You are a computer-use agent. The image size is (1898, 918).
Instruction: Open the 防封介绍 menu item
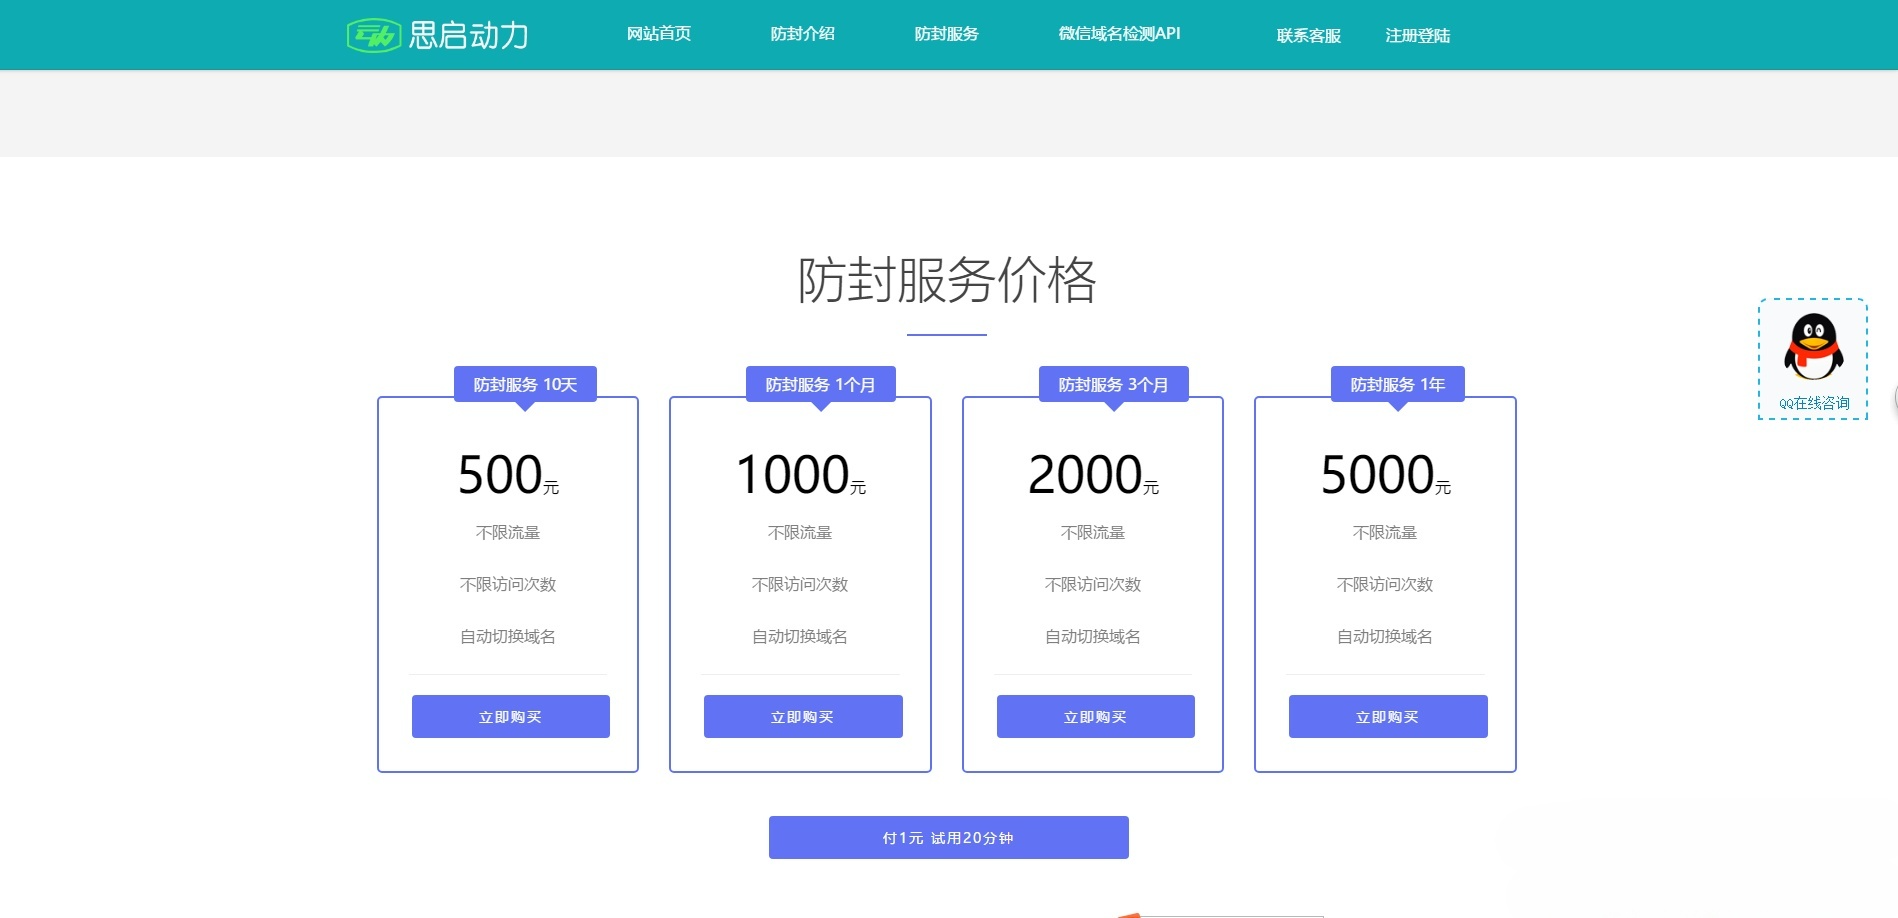coord(802,33)
